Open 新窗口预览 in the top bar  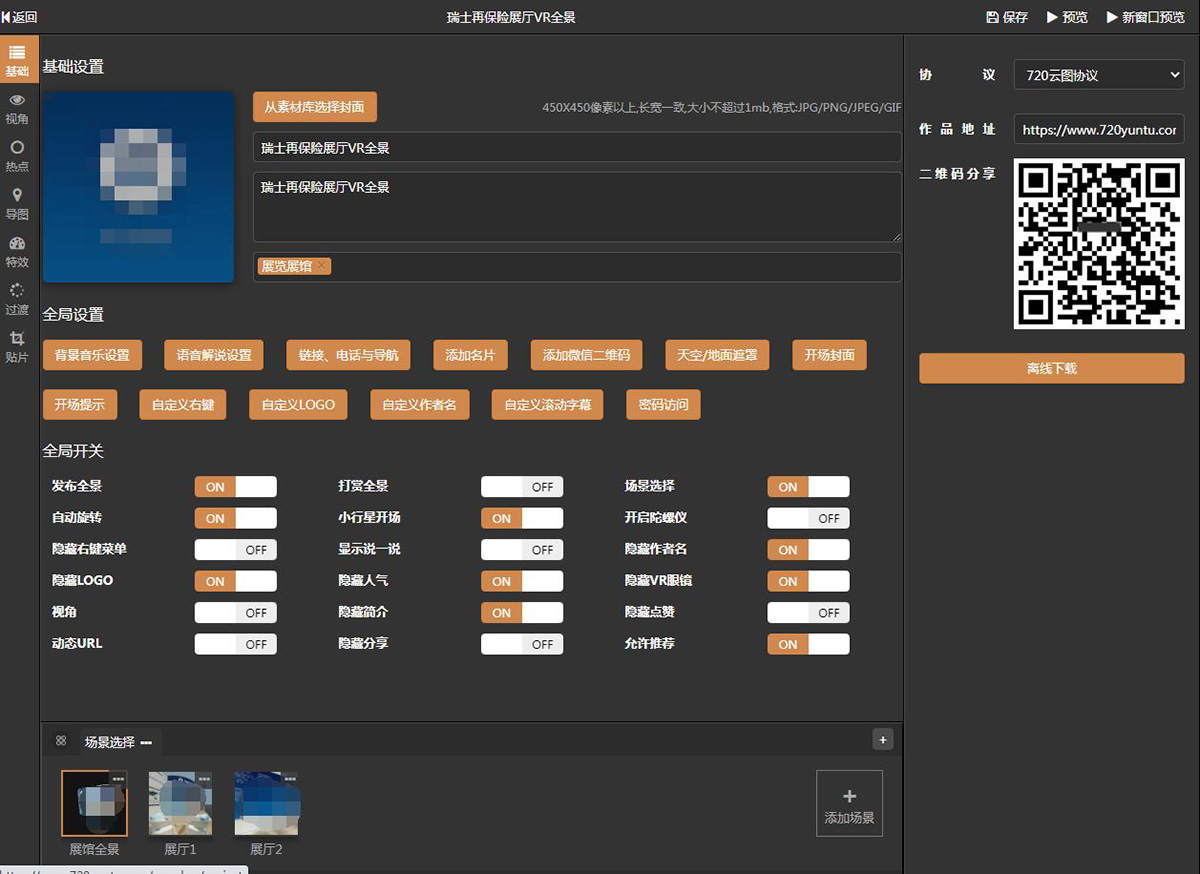pyautogui.click(x=1145, y=17)
